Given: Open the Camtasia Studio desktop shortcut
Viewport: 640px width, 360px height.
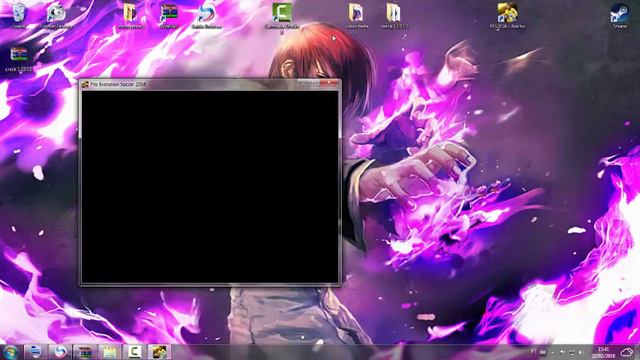Looking at the screenshot, I should (x=282, y=16).
